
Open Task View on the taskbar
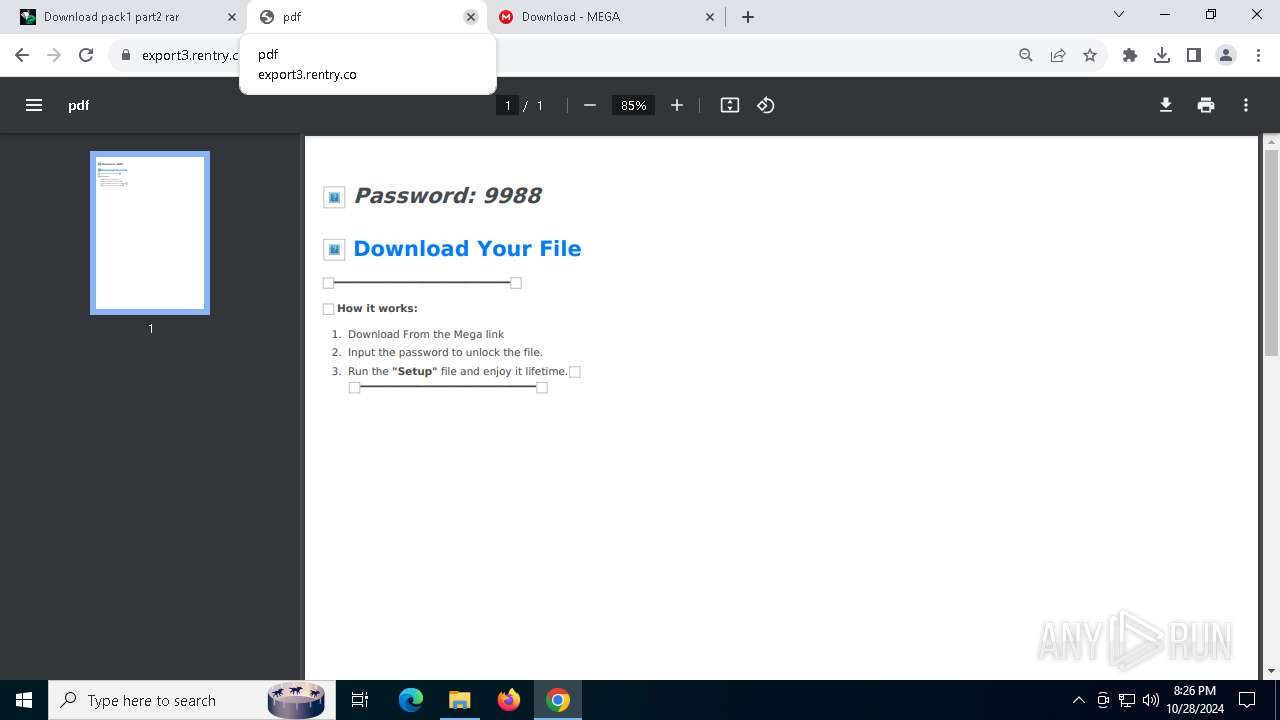pos(360,700)
